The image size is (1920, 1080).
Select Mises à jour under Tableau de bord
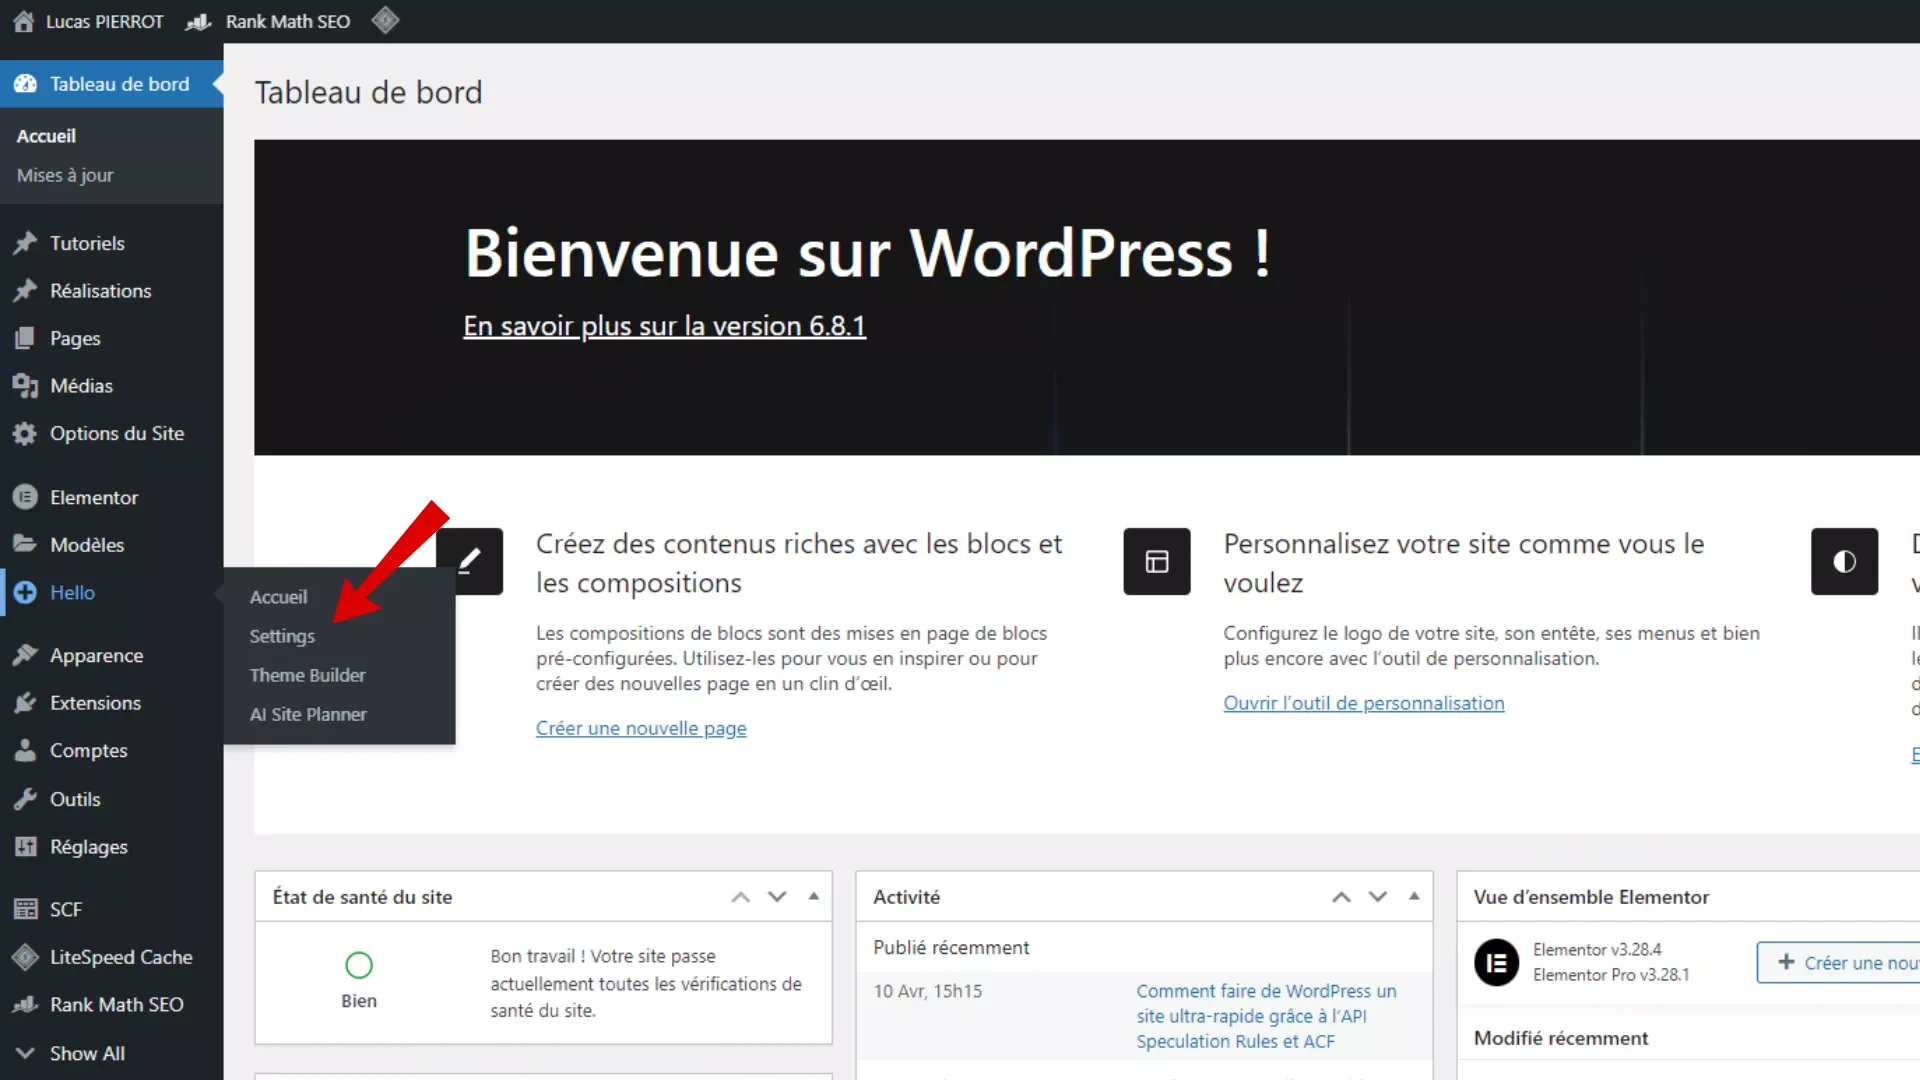pos(65,175)
